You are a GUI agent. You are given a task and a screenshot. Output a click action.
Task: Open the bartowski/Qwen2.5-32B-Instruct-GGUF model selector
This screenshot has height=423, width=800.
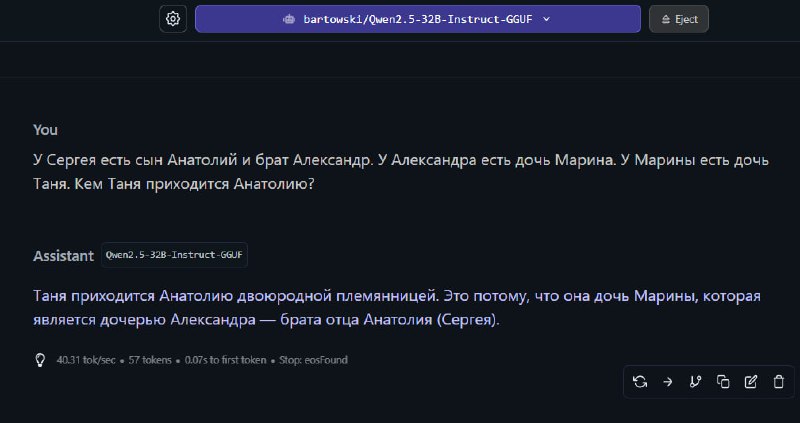coord(417,19)
